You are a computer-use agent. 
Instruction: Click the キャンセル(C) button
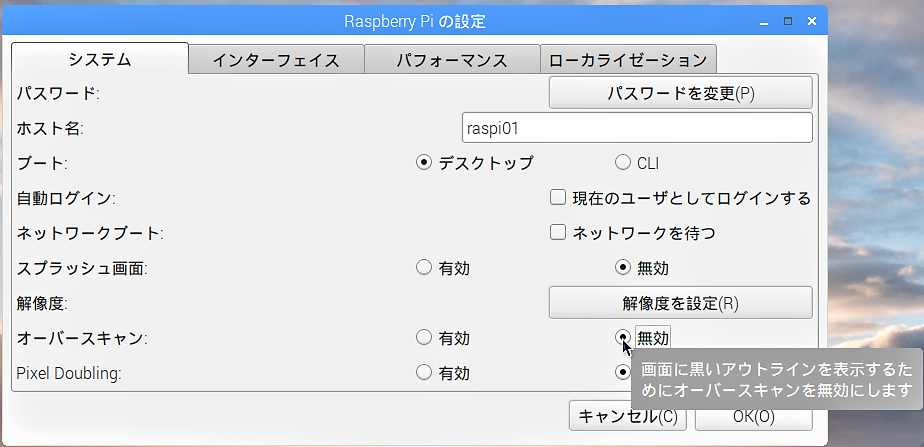point(628,416)
